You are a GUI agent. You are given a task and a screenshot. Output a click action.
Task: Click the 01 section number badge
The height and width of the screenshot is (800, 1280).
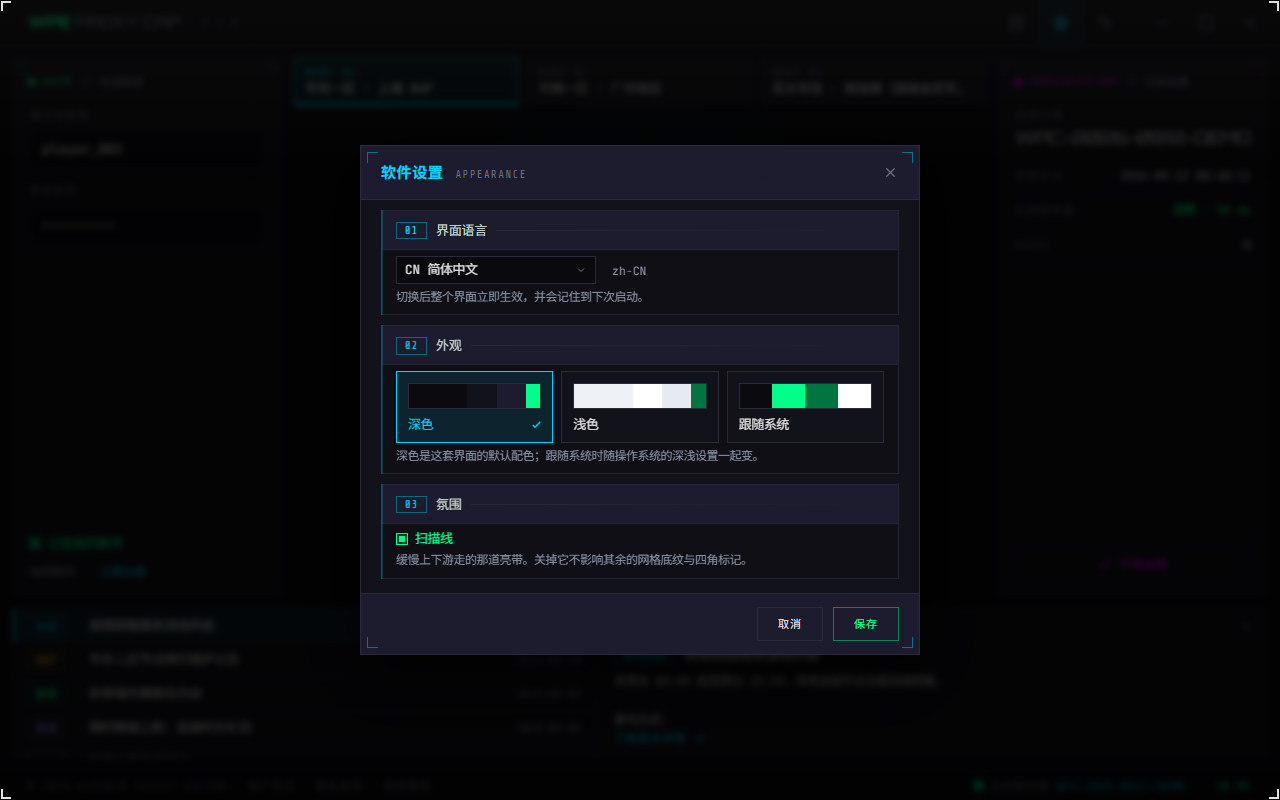click(411, 230)
